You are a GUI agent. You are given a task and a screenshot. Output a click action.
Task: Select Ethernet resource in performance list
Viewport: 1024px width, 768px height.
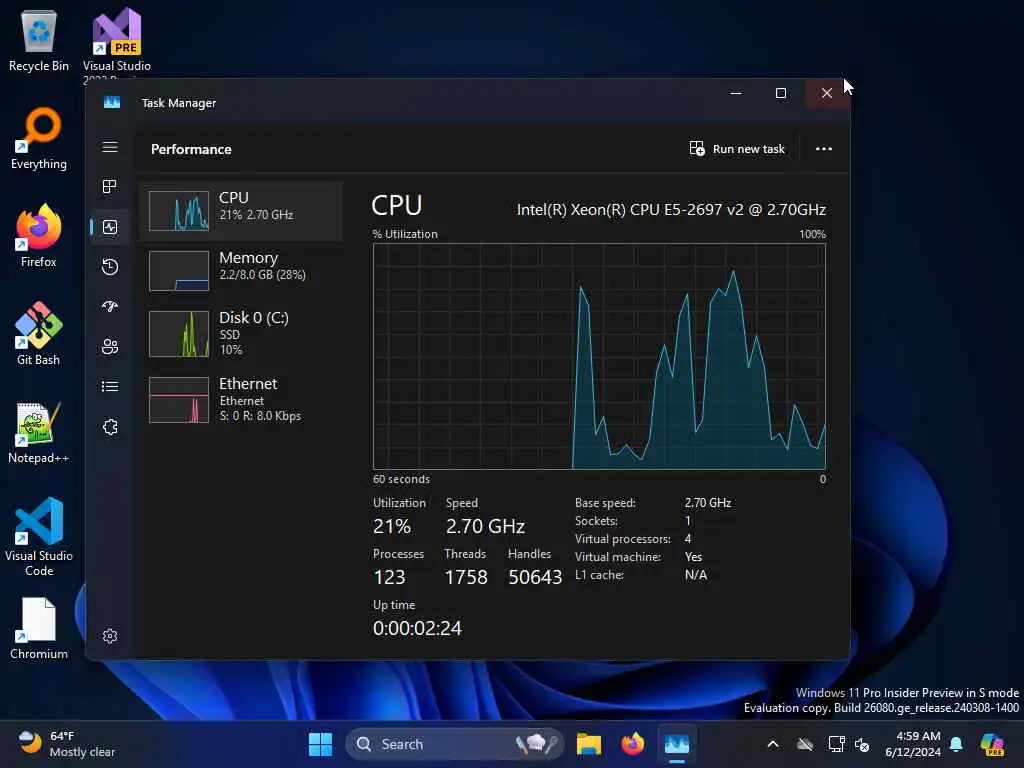241,399
